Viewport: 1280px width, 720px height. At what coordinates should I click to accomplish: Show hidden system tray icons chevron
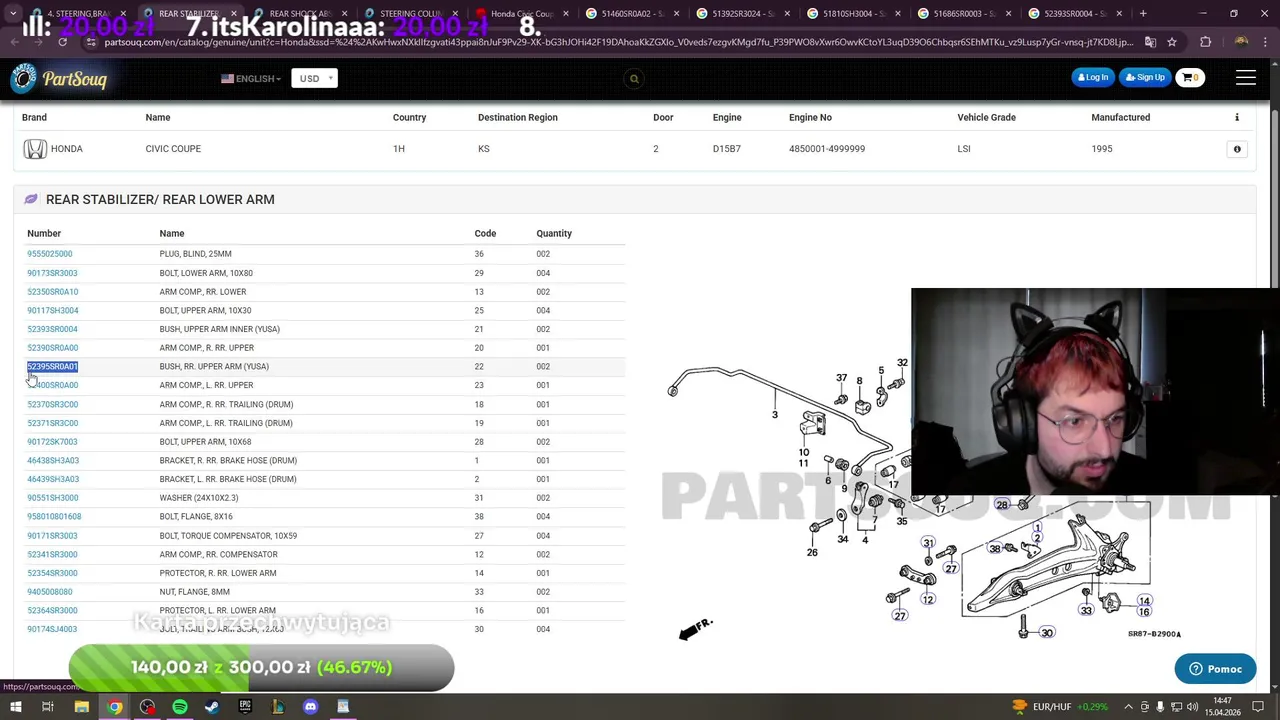click(x=1128, y=707)
